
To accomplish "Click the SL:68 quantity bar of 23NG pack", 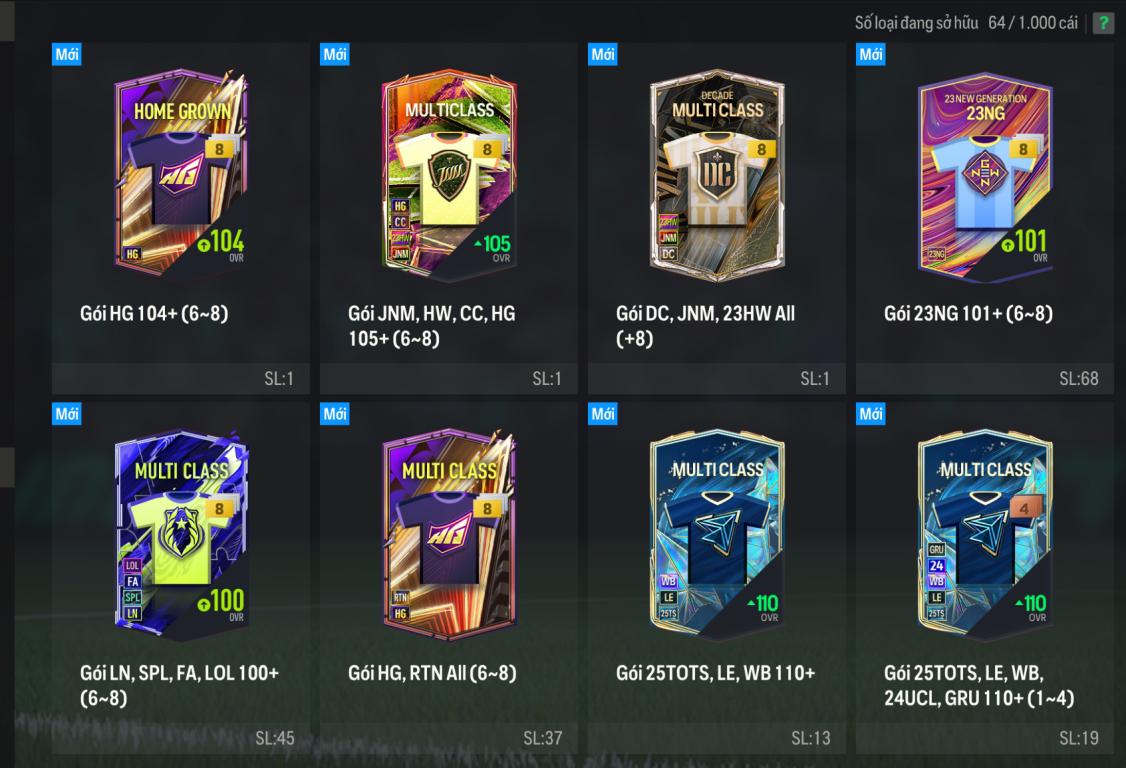I will [x=985, y=379].
